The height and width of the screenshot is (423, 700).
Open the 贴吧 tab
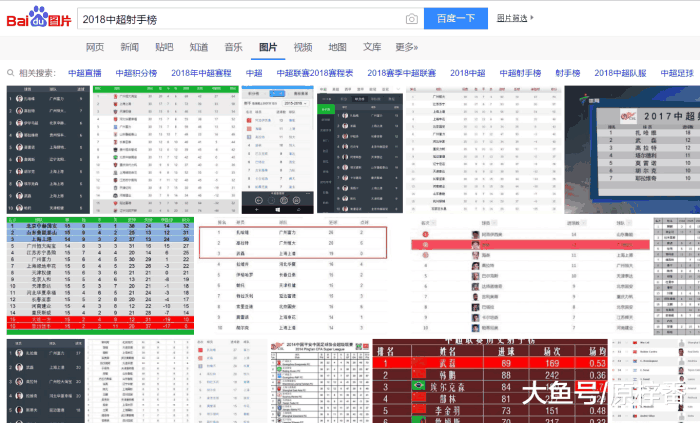pos(164,47)
